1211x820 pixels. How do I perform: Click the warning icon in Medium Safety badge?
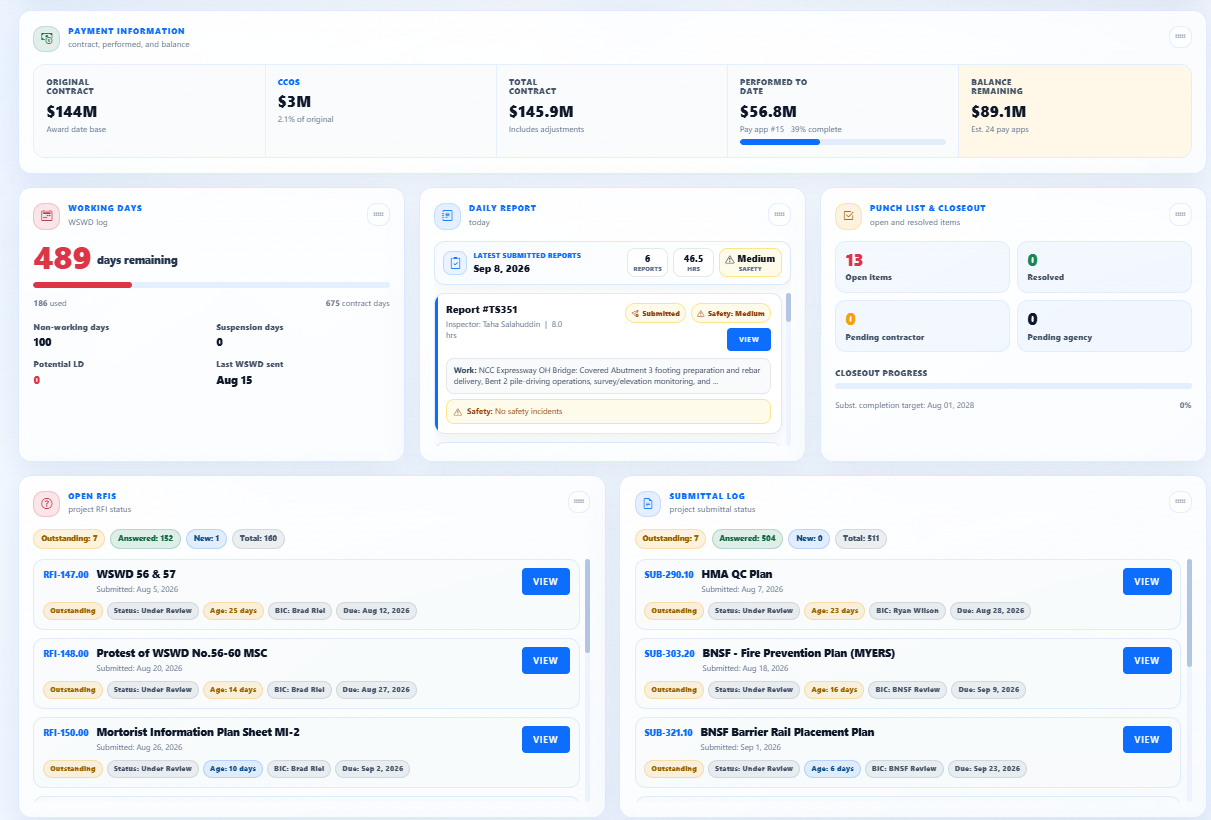point(730,259)
